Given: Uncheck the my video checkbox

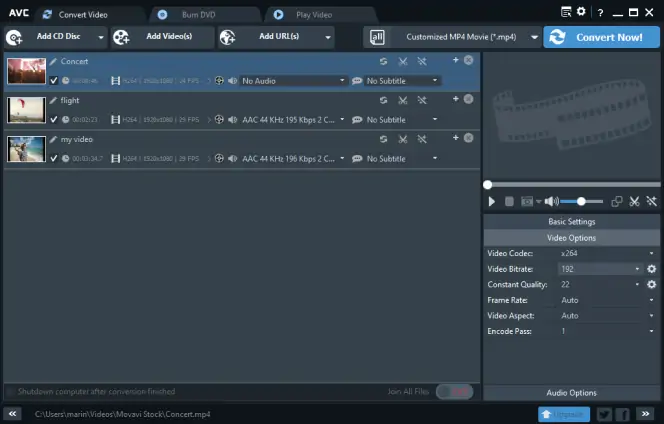Looking at the screenshot, I should click(54, 158).
